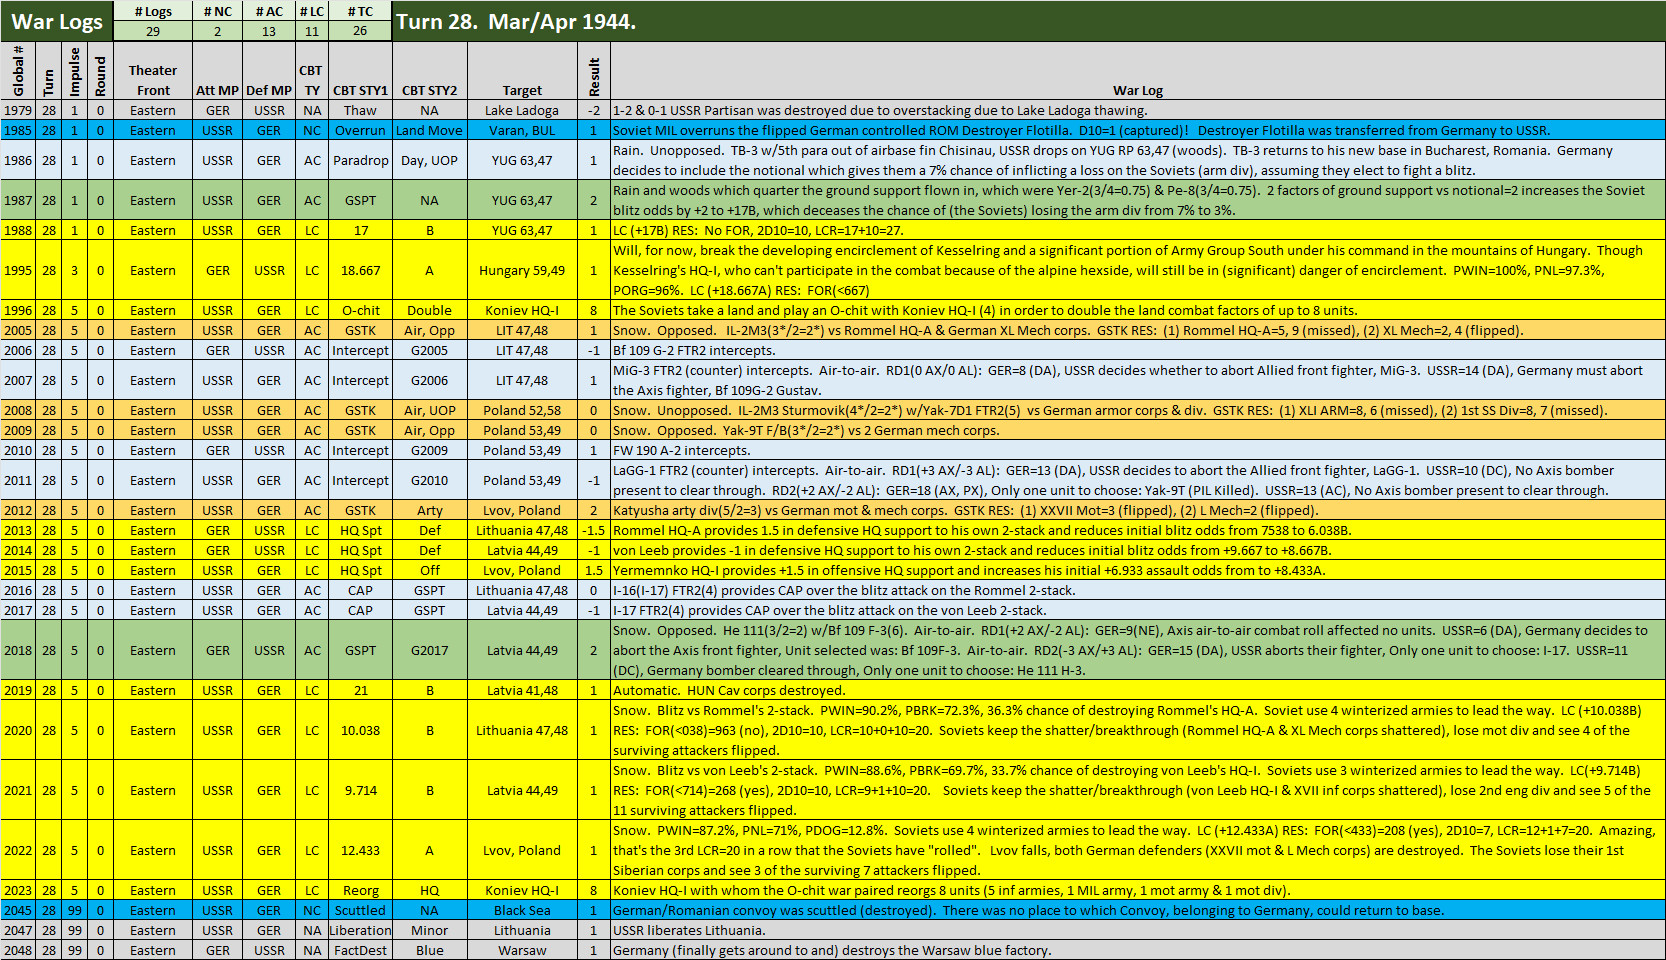
Task: Select the 'Hungary 59,49' target cell
Action: (522, 270)
